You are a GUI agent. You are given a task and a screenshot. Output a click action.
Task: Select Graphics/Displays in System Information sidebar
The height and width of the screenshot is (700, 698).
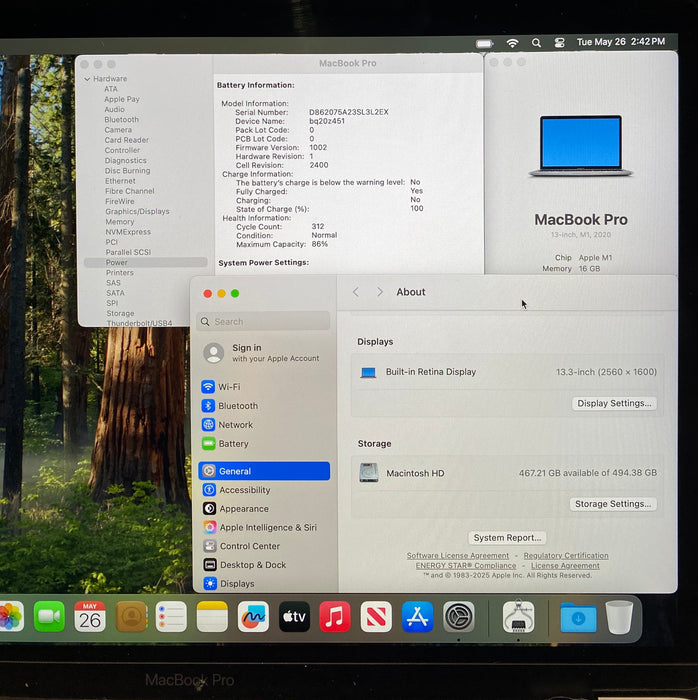(137, 212)
